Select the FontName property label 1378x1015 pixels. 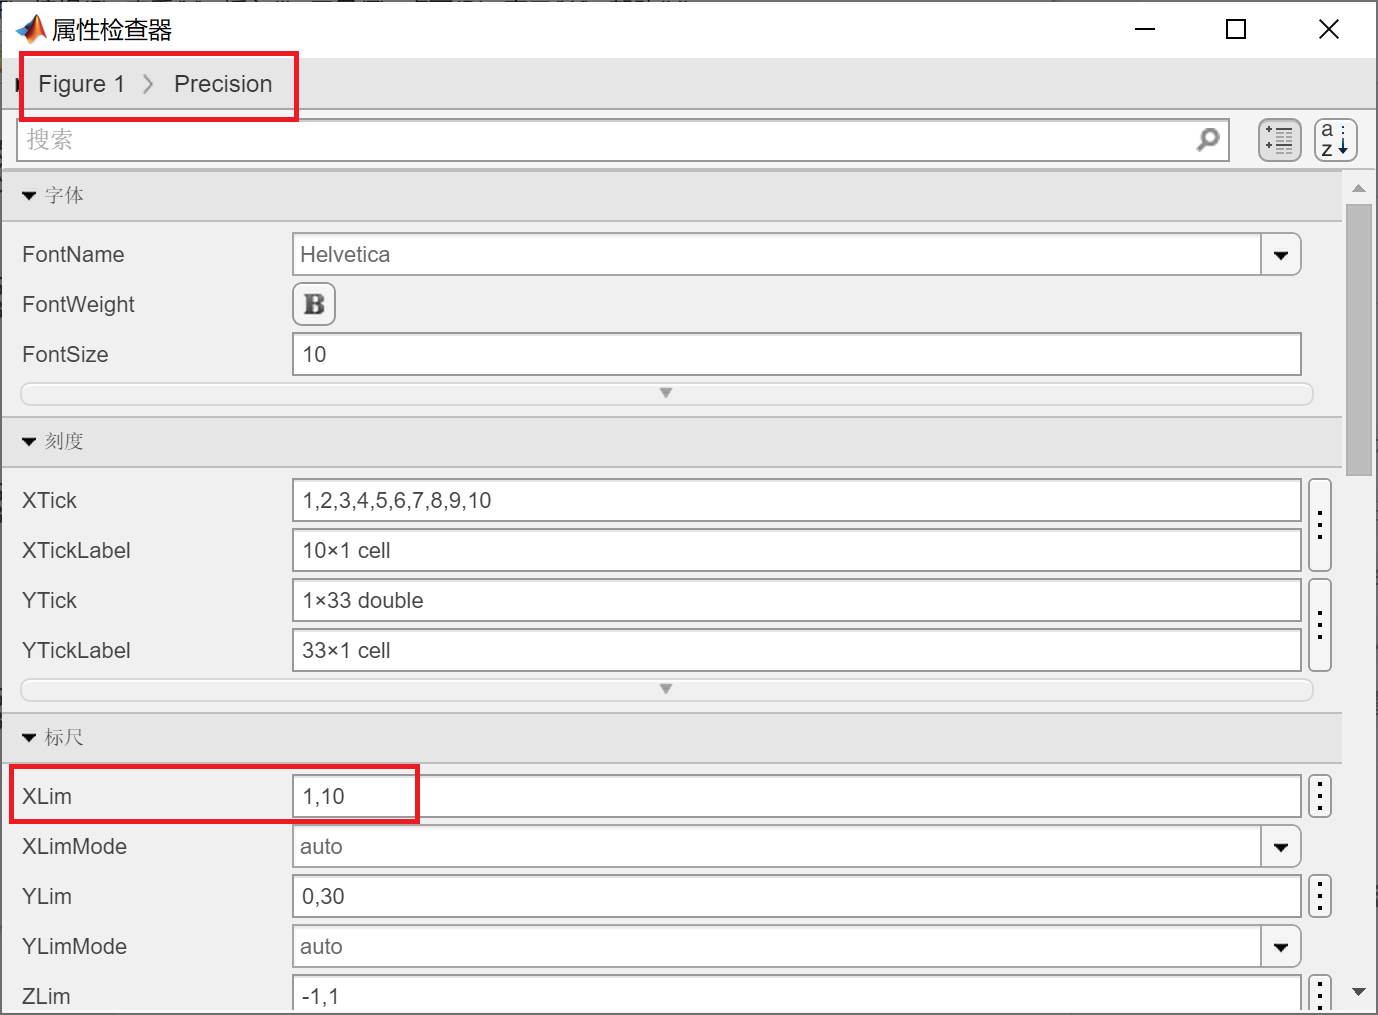73,254
